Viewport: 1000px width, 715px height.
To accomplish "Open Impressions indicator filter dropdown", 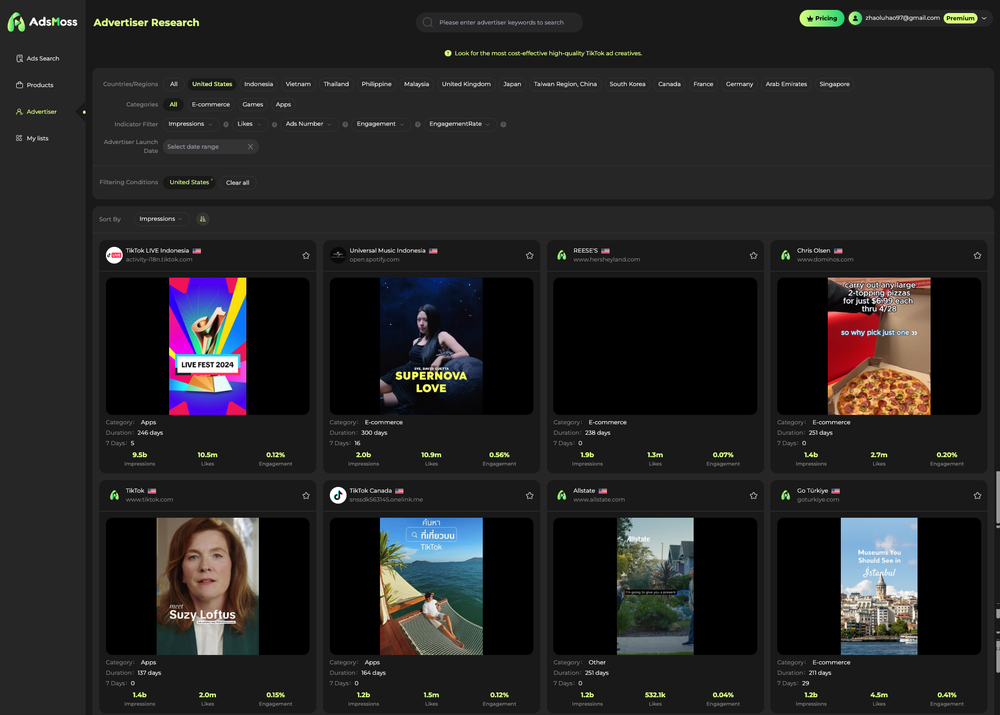I will (190, 124).
